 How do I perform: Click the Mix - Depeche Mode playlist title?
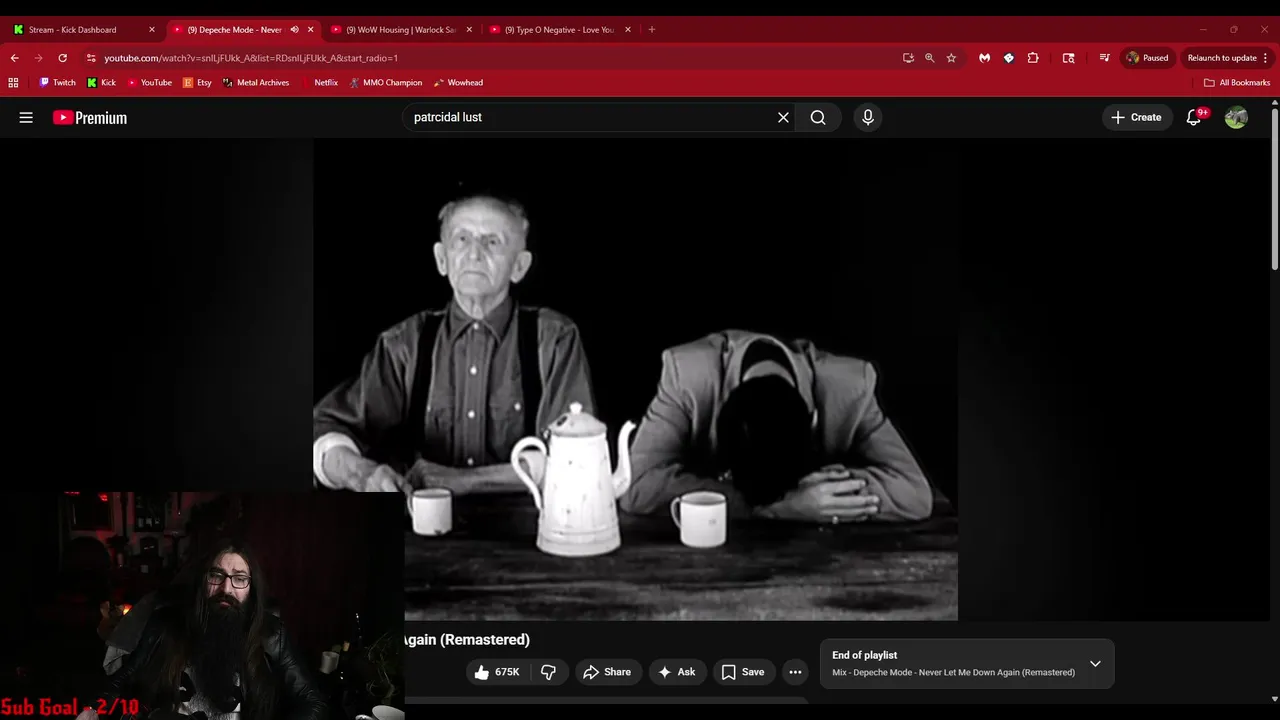pyautogui.click(x=953, y=672)
